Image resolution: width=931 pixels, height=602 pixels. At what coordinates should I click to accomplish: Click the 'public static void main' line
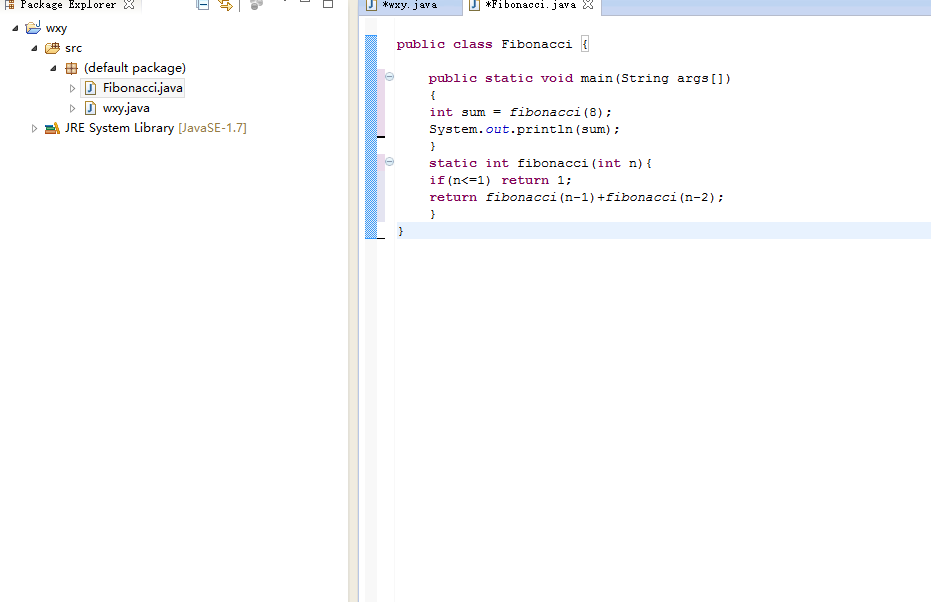point(580,78)
